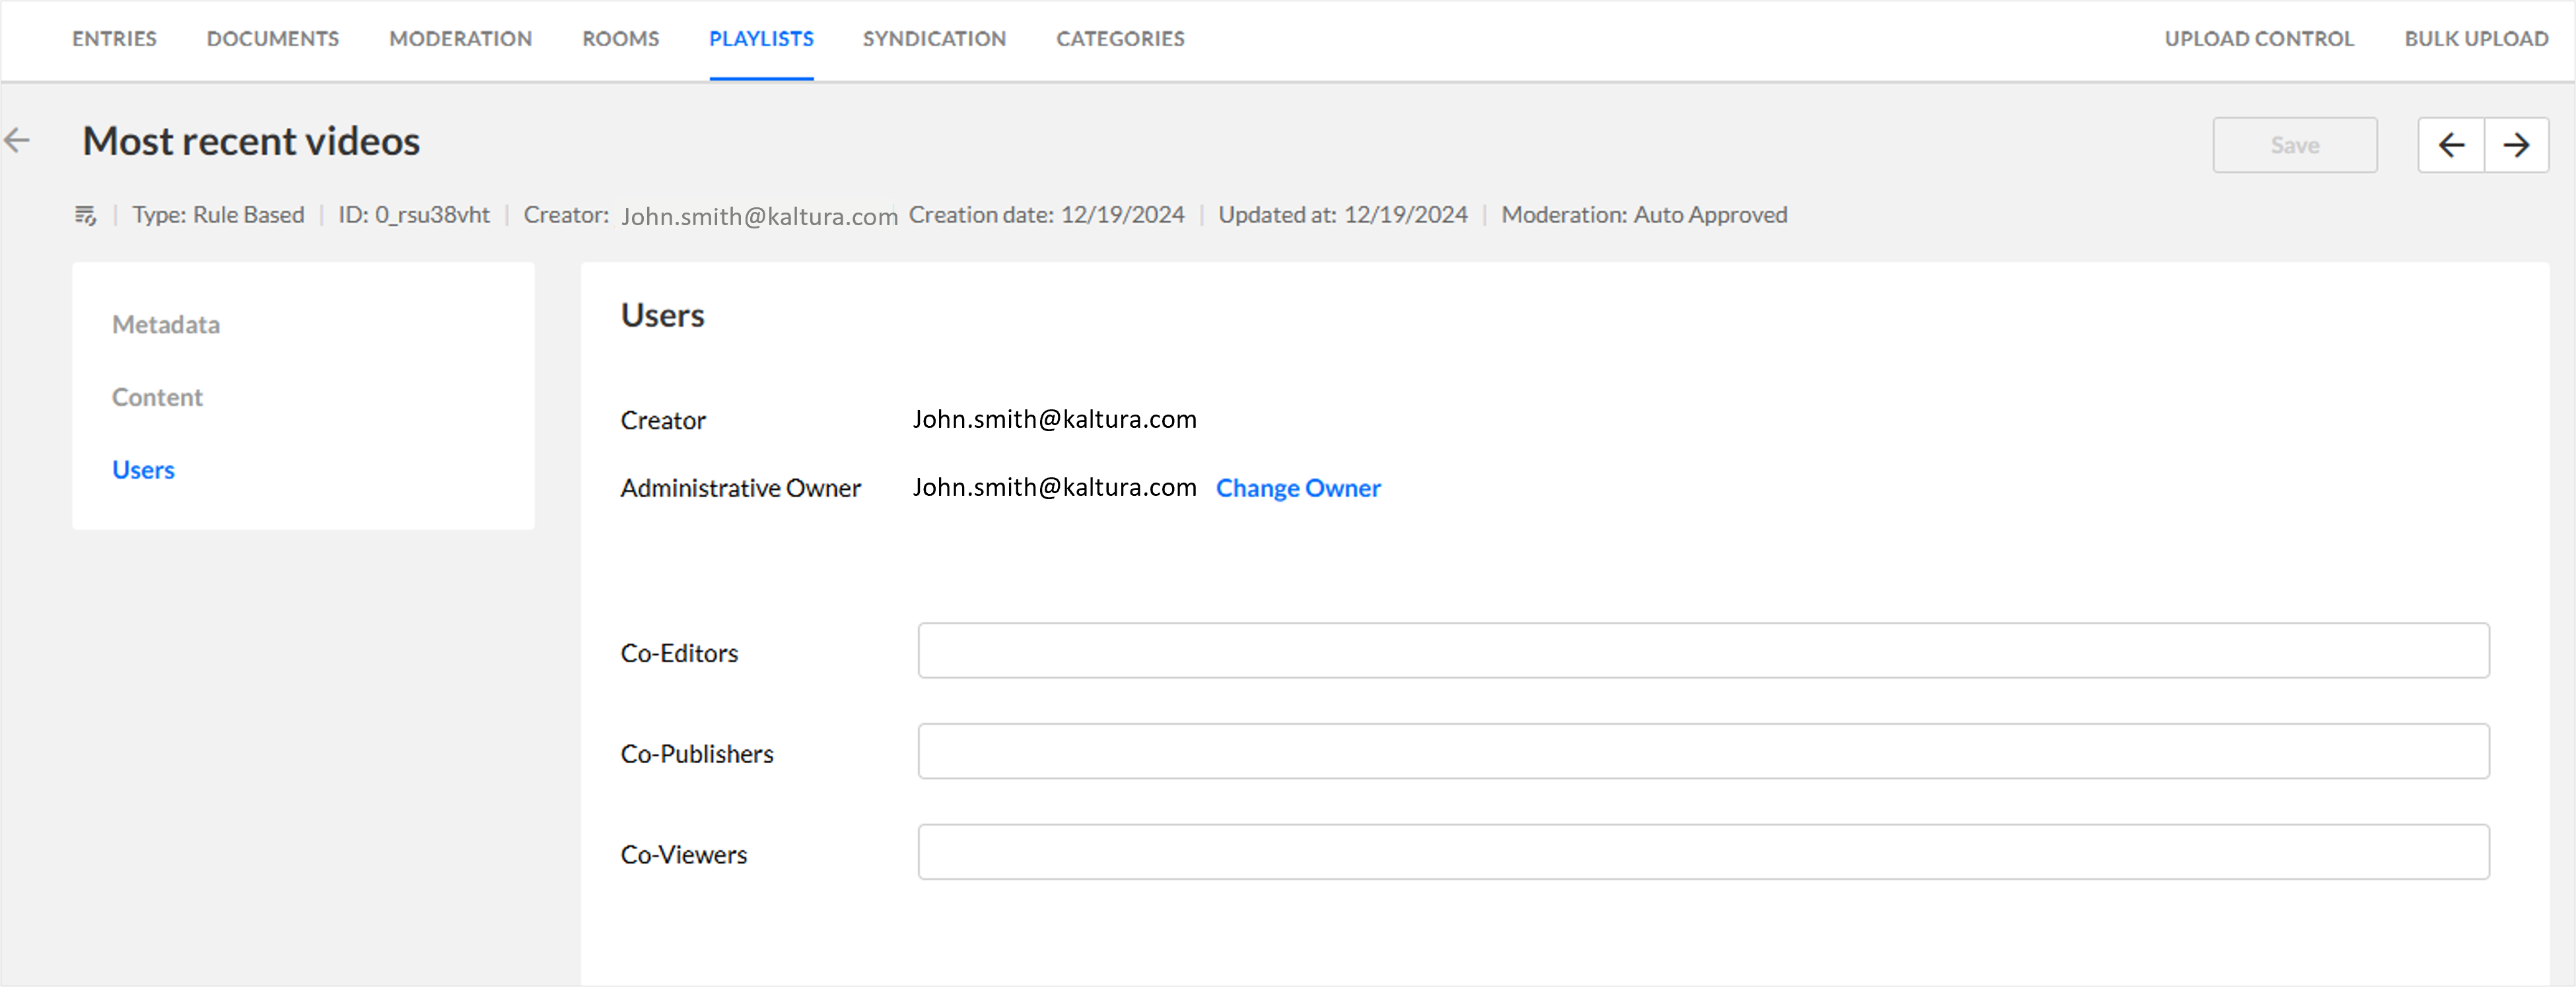Click the Playlists tab
The image size is (2576, 987).
(761, 39)
